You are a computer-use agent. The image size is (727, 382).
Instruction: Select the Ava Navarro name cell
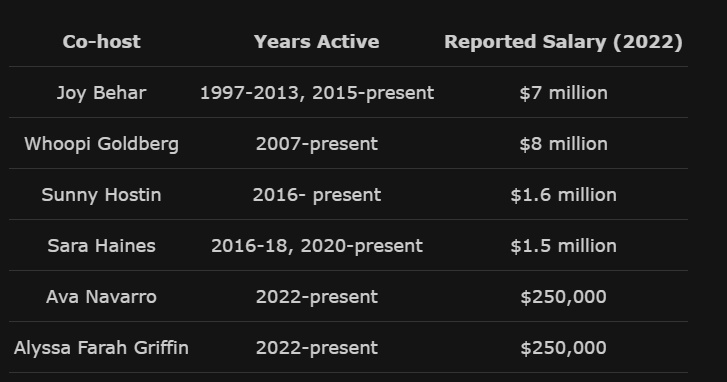pyautogui.click(x=101, y=297)
